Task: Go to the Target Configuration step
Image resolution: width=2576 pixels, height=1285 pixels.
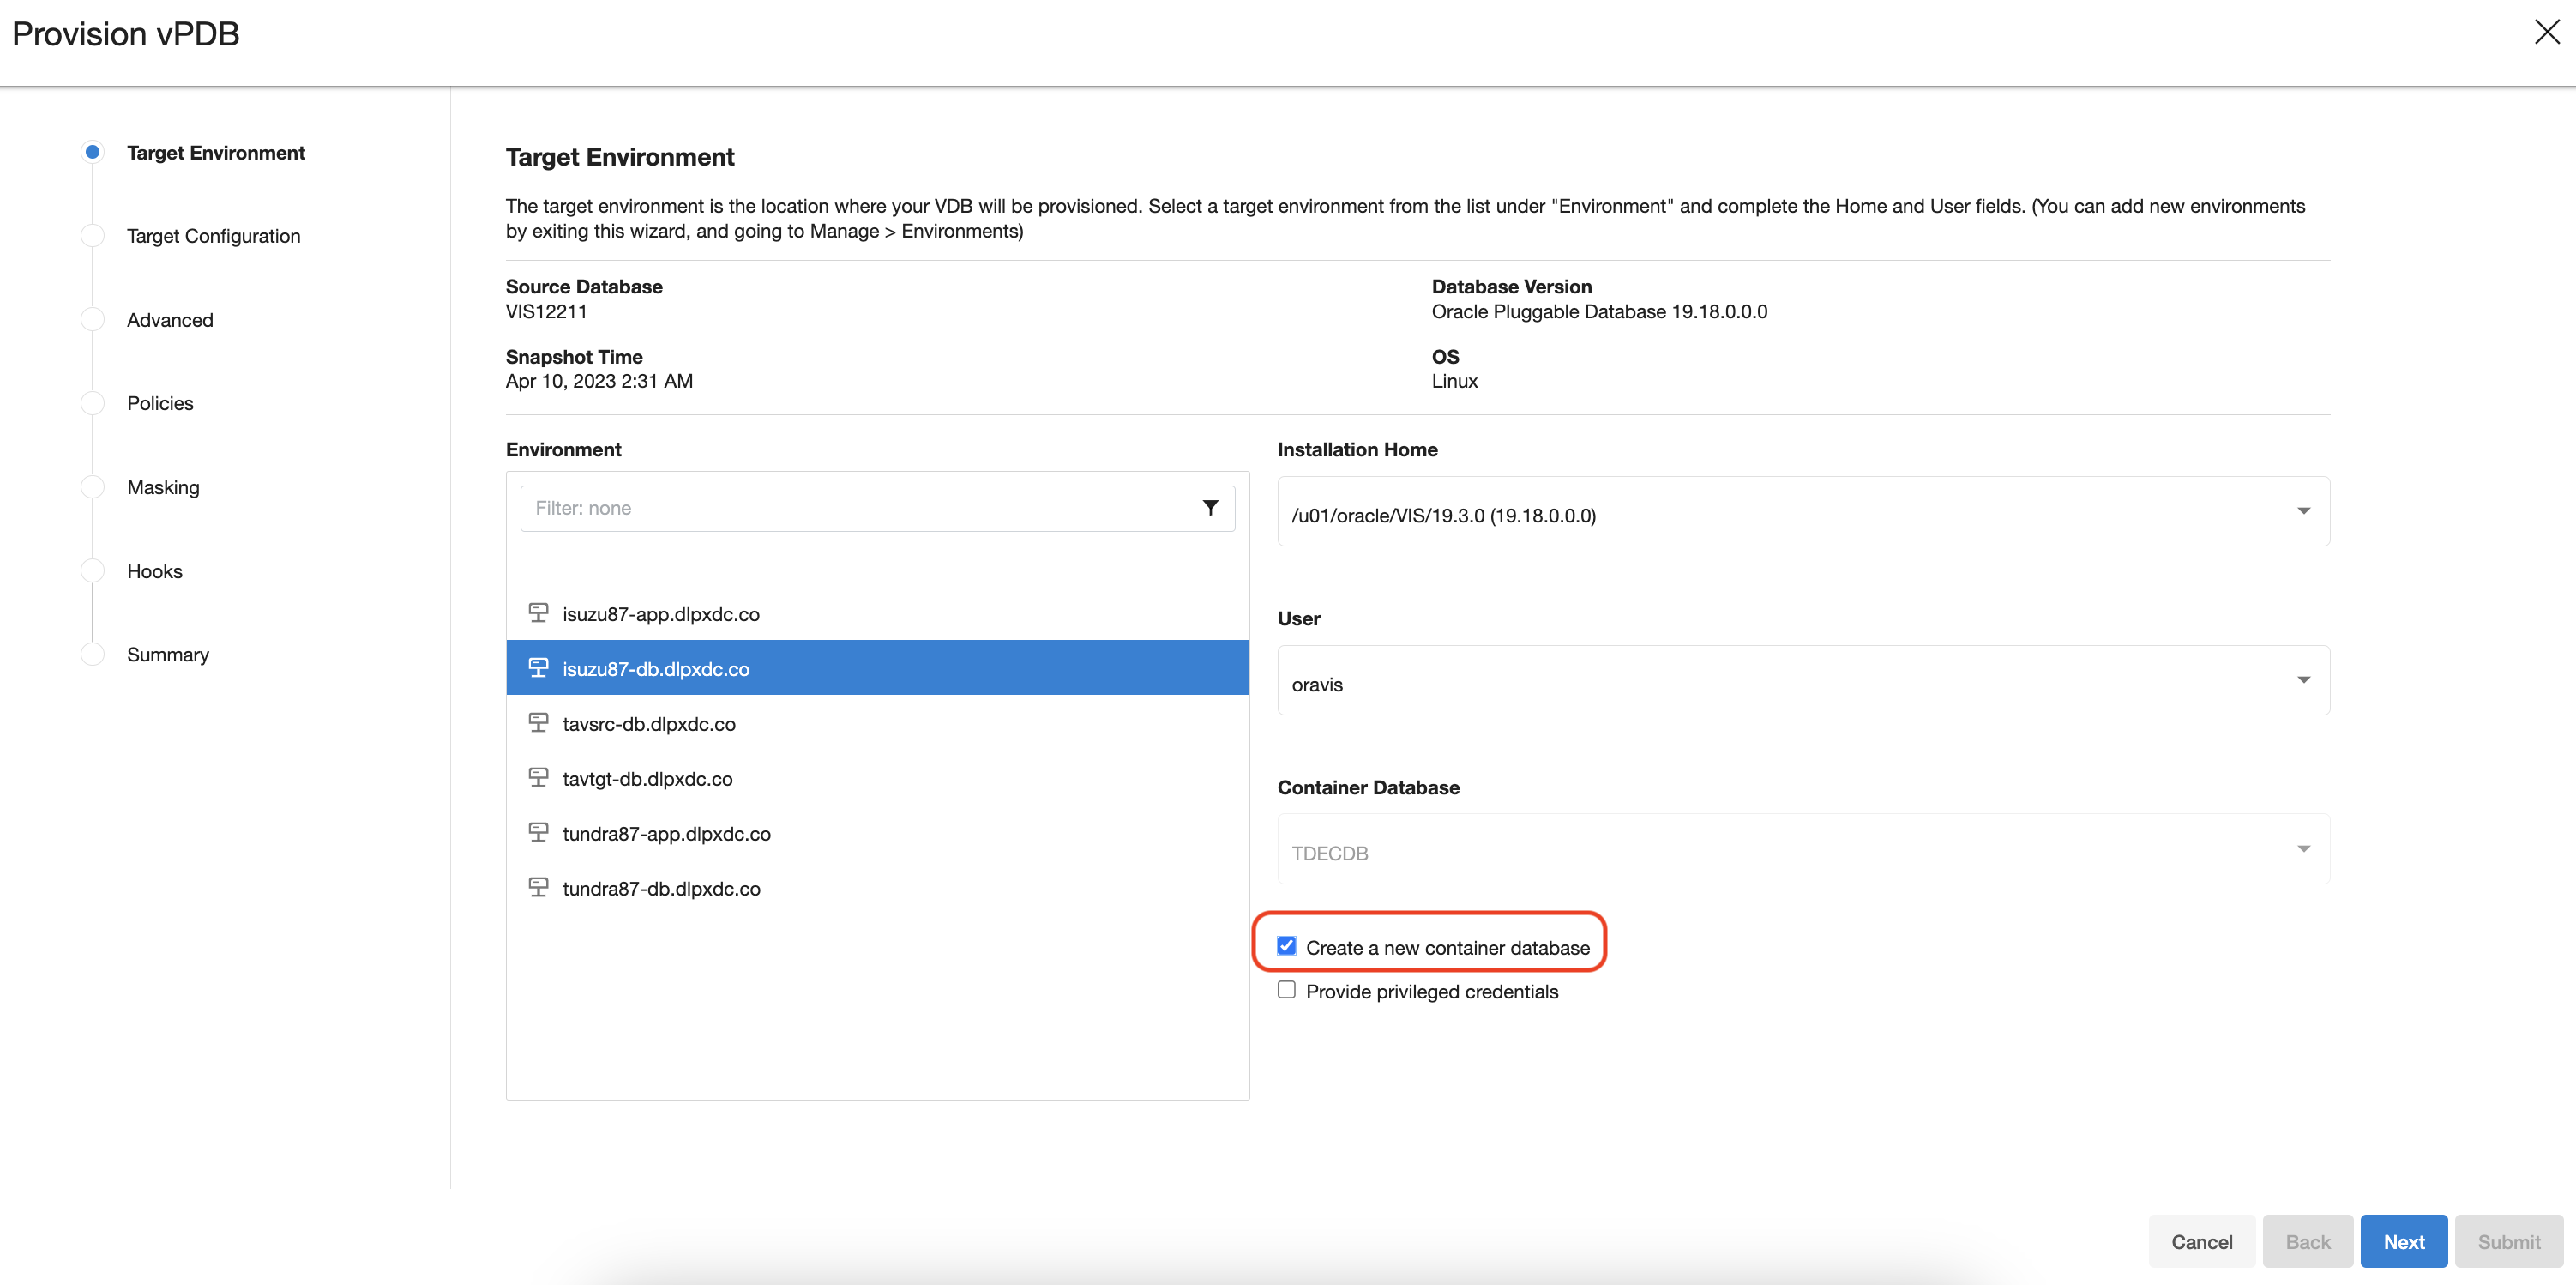Action: click(x=213, y=236)
